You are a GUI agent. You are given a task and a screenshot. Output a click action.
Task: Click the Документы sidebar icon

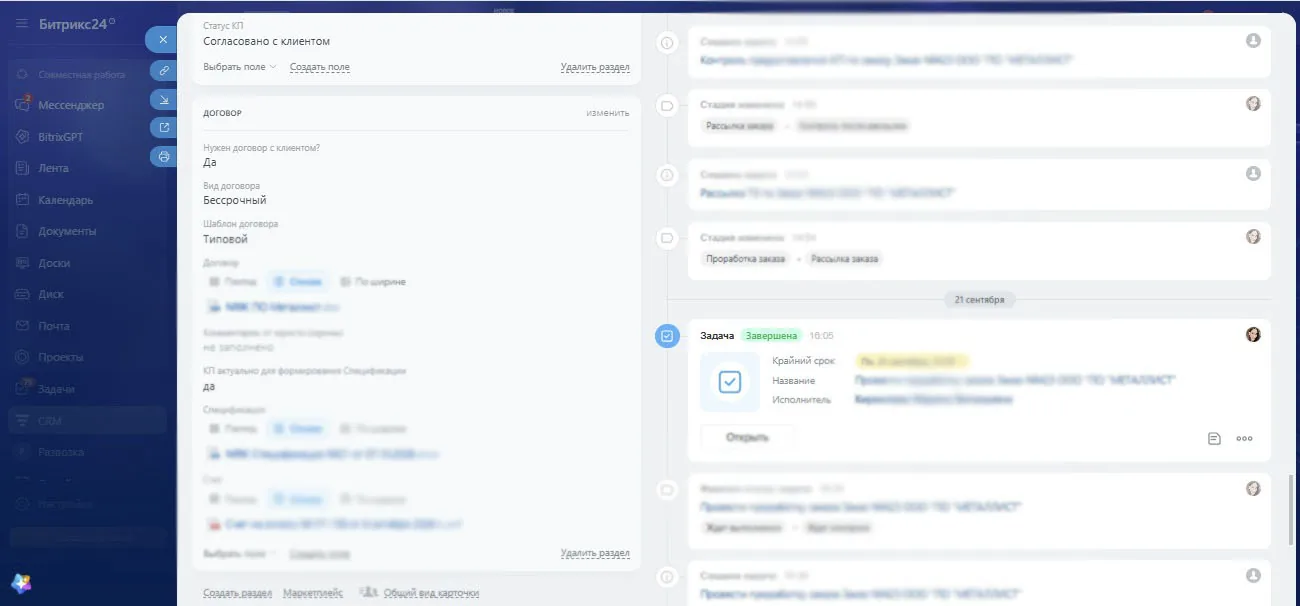coord(22,231)
